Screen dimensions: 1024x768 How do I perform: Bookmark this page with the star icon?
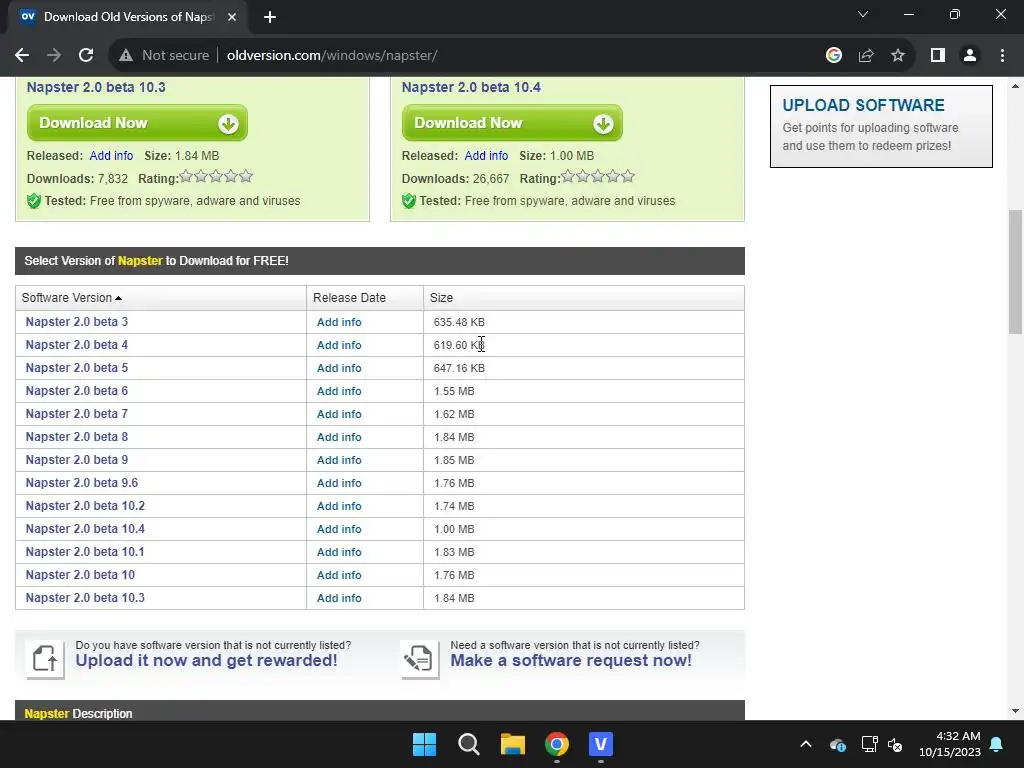click(898, 56)
